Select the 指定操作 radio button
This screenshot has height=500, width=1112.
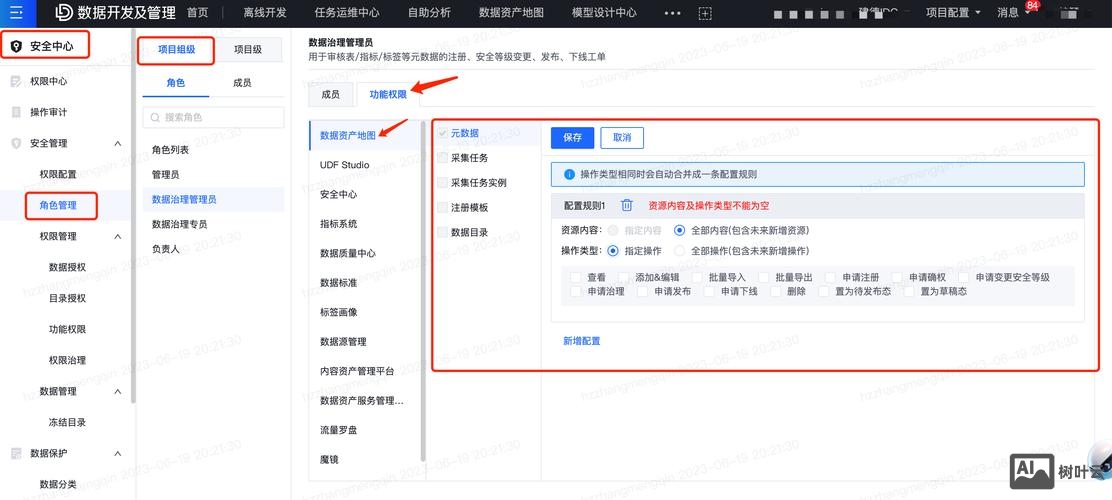pos(613,250)
